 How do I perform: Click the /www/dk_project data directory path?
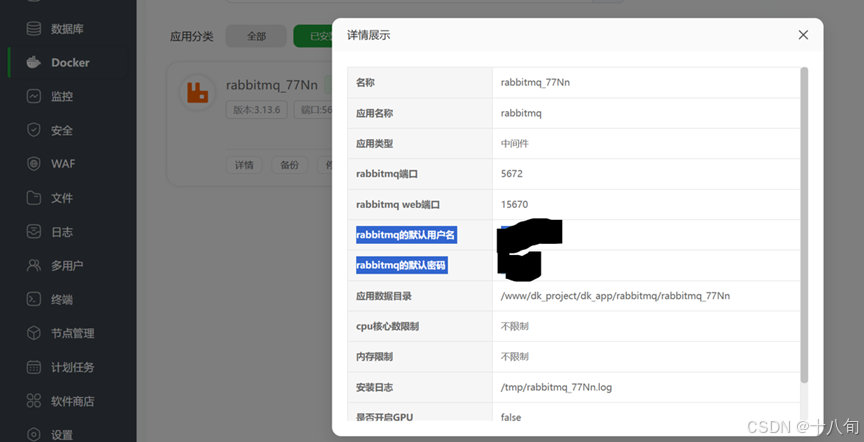click(x=615, y=296)
